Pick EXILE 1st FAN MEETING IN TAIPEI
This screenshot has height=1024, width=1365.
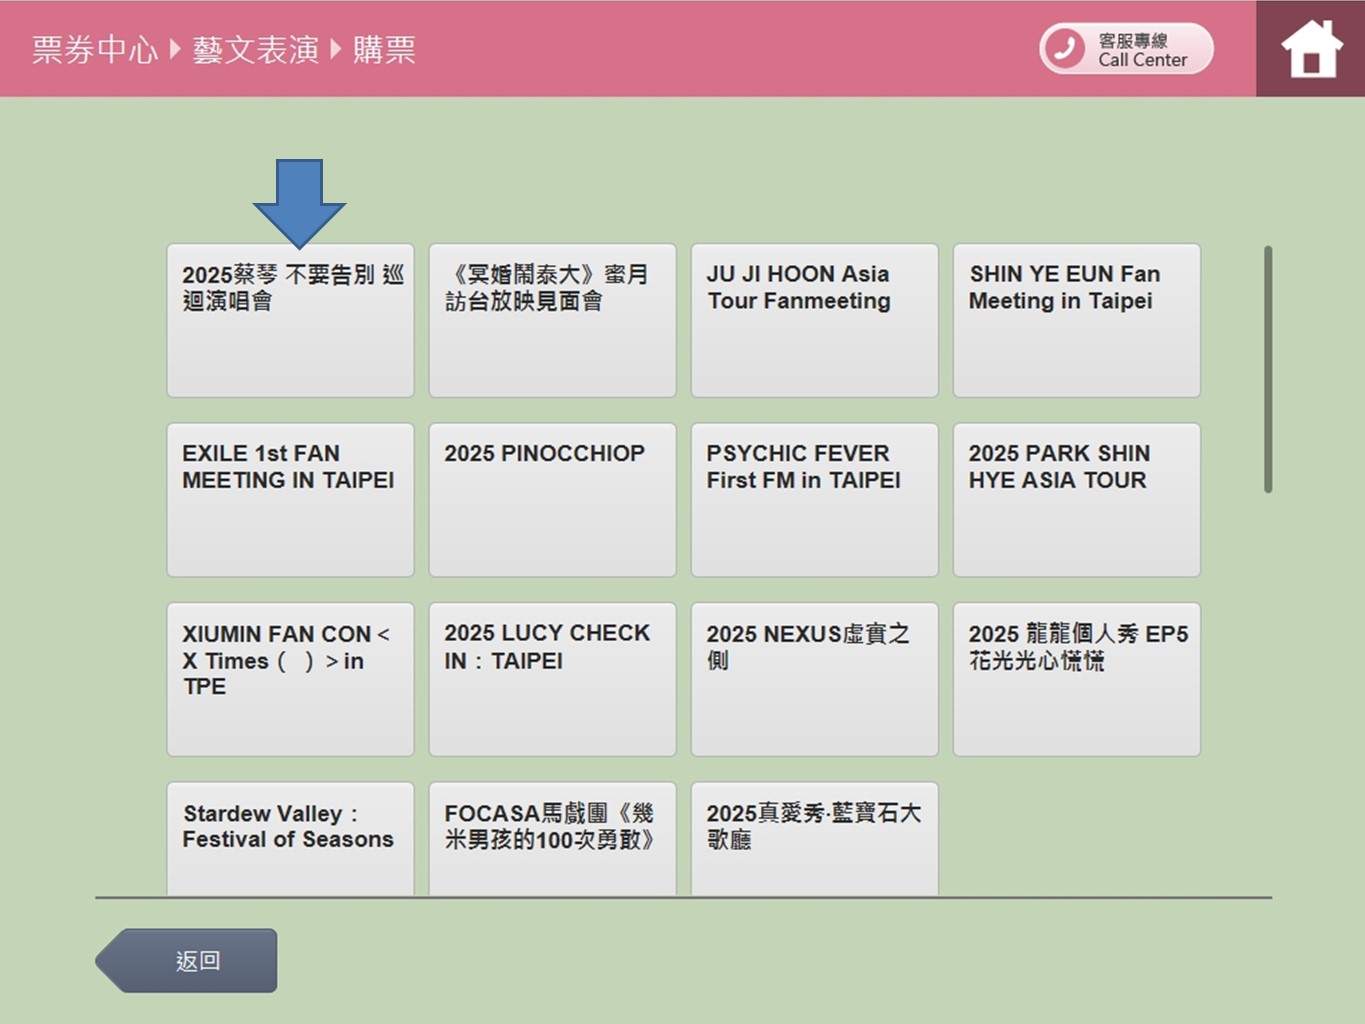[290, 499]
